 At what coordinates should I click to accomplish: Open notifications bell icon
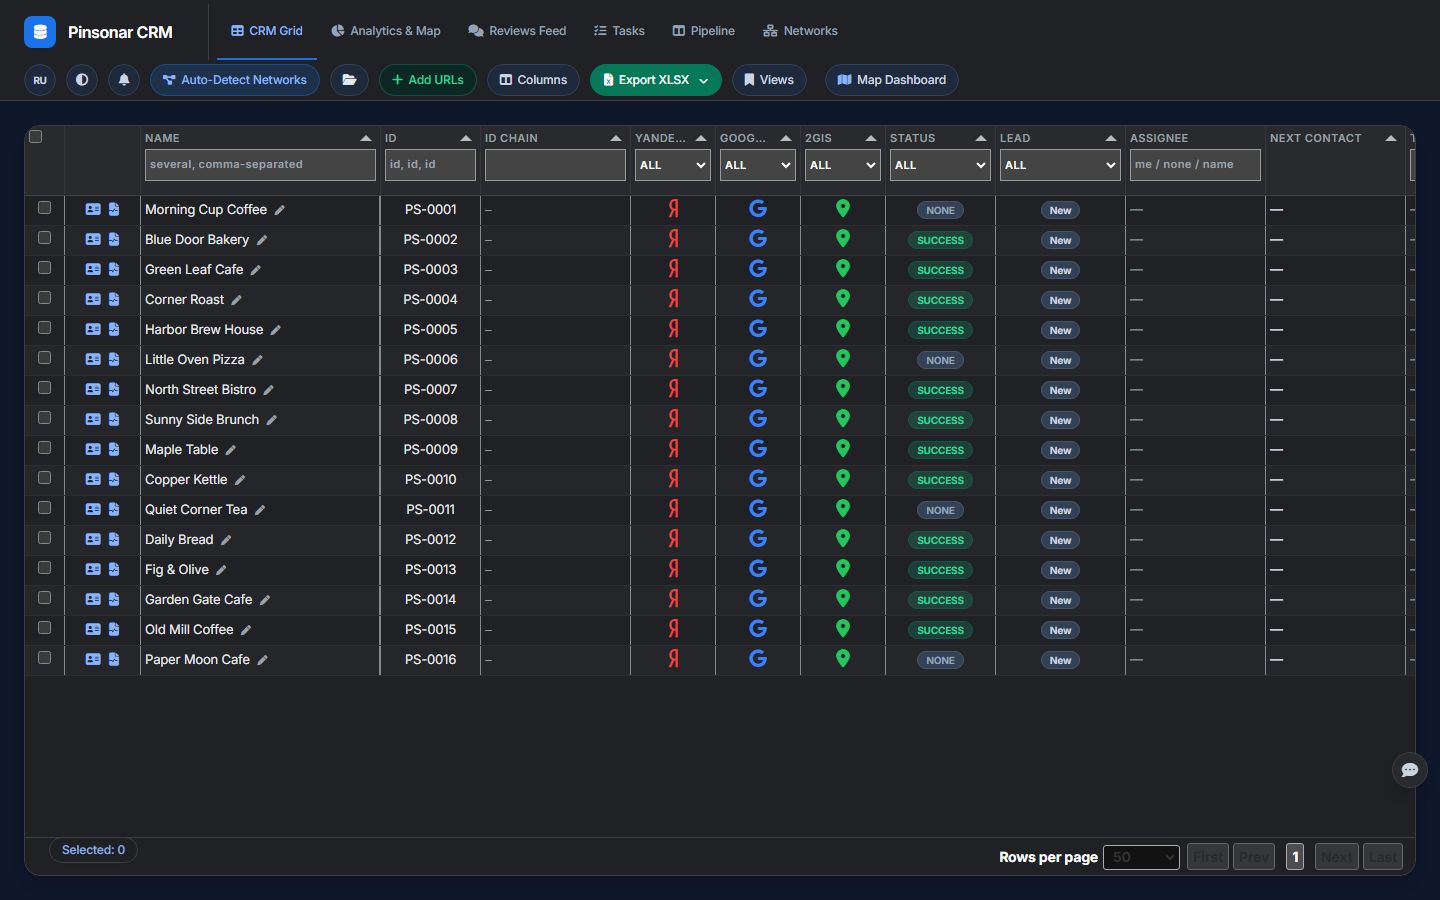coord(124,80)
